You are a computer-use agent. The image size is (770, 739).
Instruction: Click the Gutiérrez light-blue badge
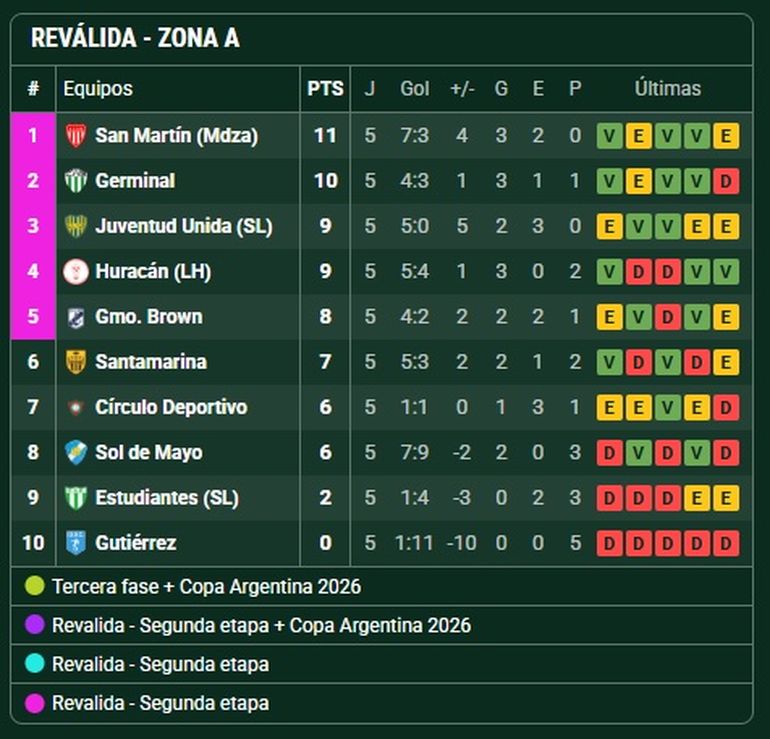click(76, 543)
